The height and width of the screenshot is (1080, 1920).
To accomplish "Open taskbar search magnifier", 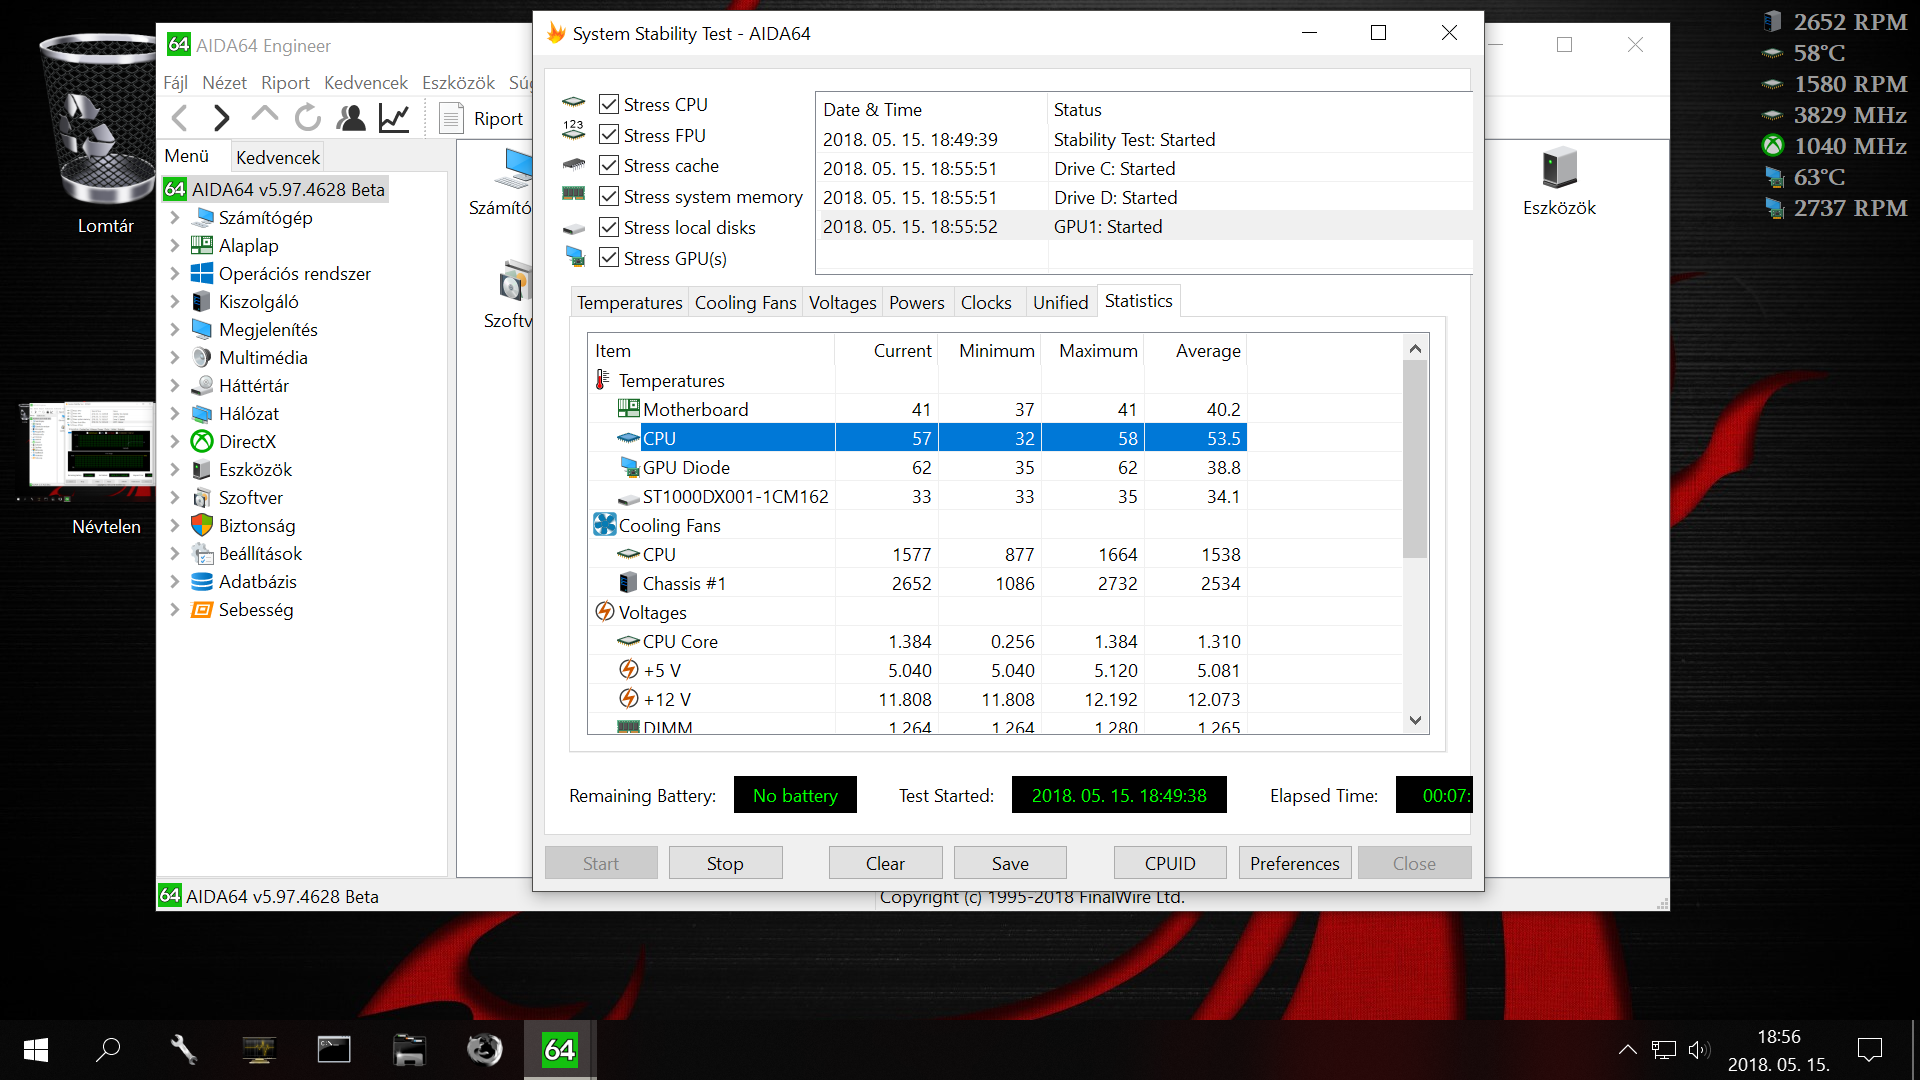I will (x=108, y=1049).
